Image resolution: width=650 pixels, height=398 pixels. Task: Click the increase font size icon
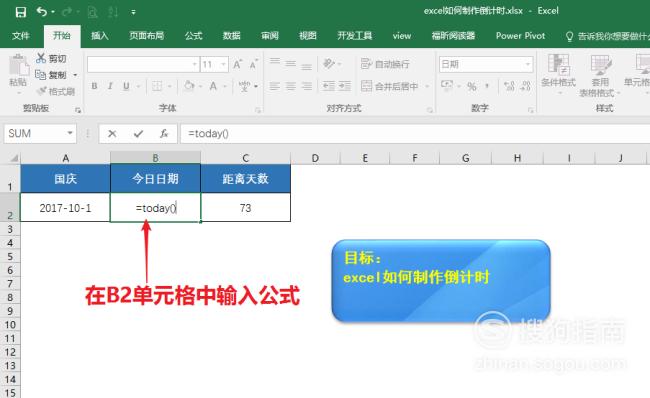click(238, 64)
